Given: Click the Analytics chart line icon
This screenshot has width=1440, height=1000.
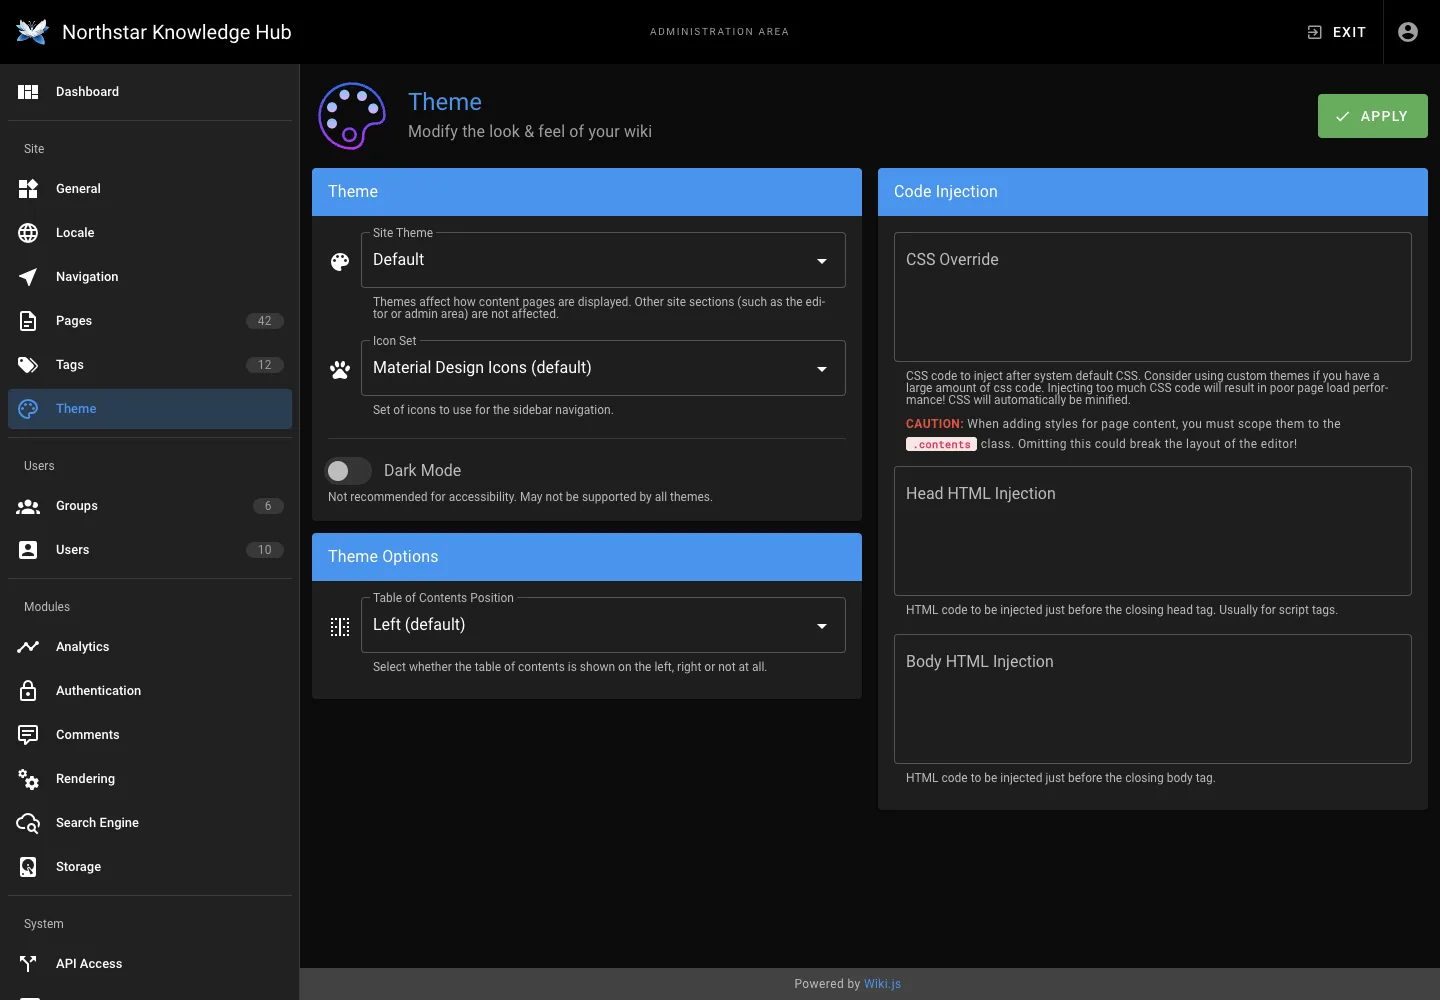Looking at the screenshot, I should (x=28, y=647).
